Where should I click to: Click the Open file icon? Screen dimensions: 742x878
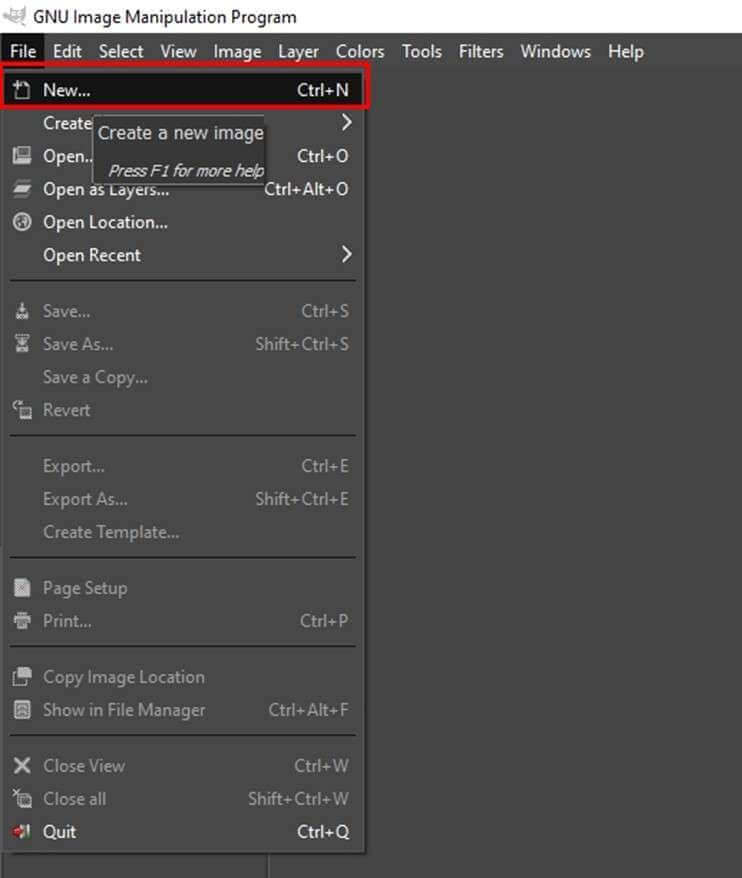(22, 156)
